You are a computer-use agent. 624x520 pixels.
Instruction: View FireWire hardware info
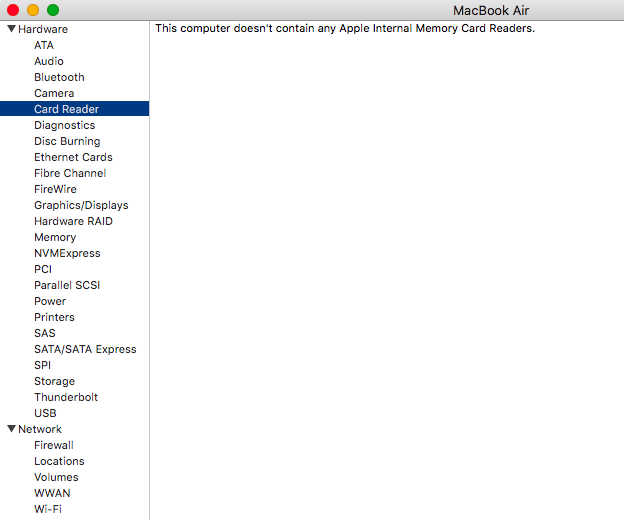55,189
